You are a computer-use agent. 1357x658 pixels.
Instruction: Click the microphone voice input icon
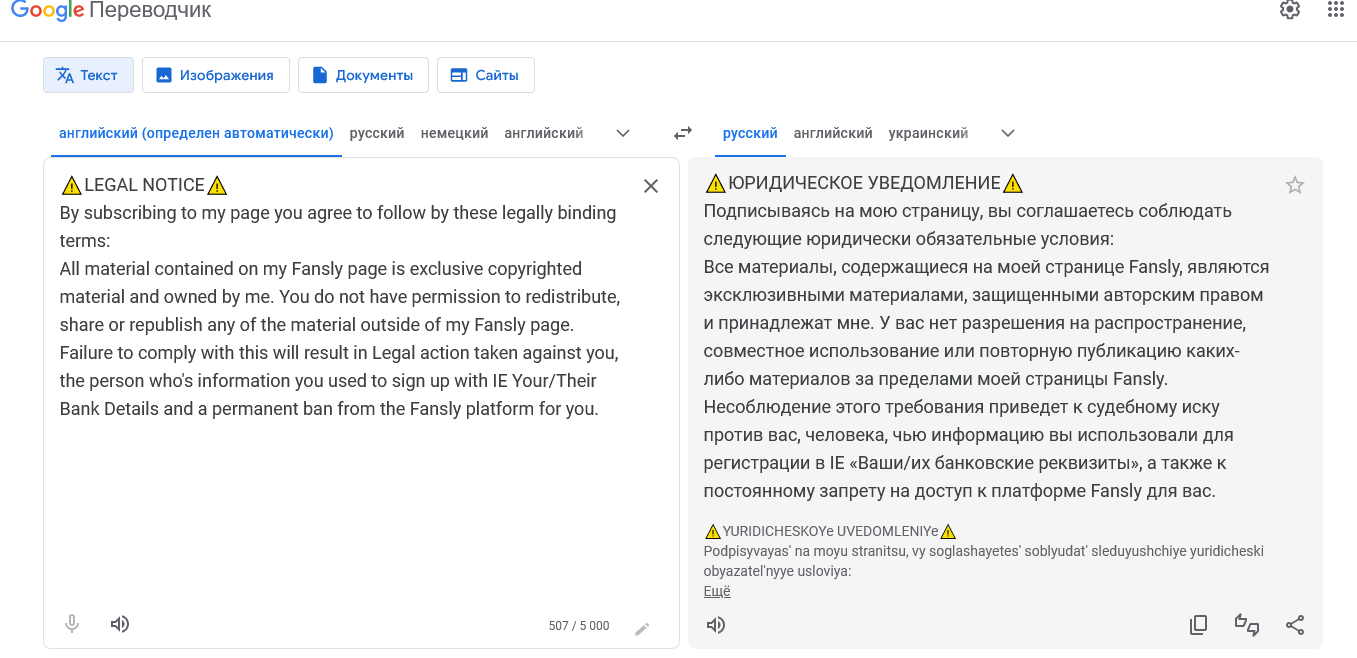(72, 624)
